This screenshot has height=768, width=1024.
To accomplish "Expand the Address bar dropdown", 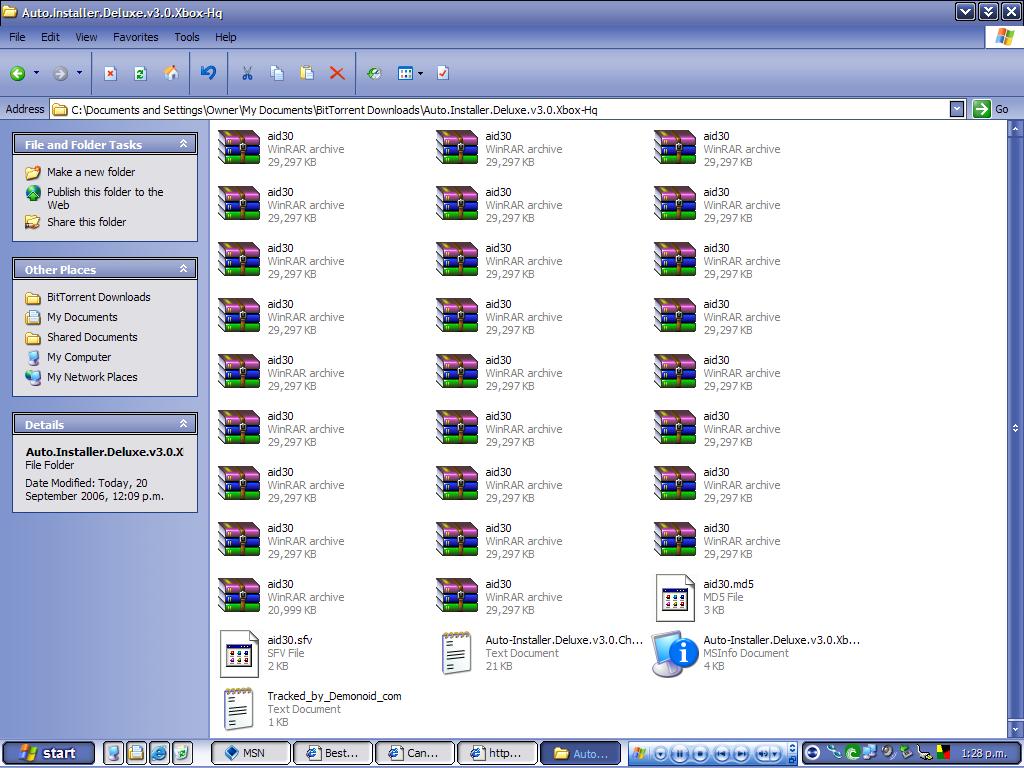I will click(x=957, y=109).
